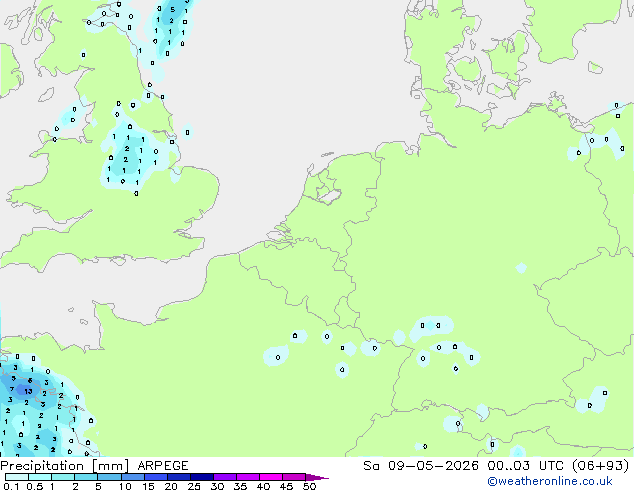Image resolution: width=634 pixels, height=490 pixels.
Task: Click the lightest 0.1–0.5 mm legend swatch
Action: click(x=17, y=477)
